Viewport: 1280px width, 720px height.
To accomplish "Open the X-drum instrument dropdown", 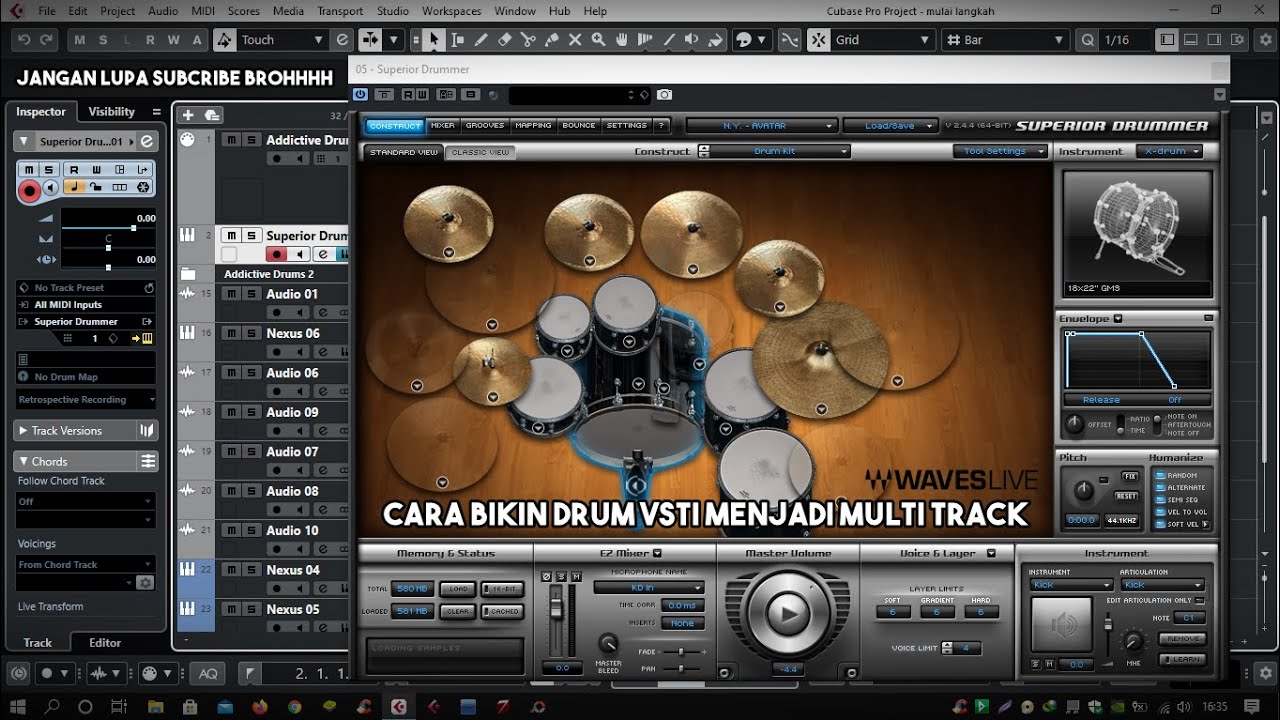I will pos(1169,151).
